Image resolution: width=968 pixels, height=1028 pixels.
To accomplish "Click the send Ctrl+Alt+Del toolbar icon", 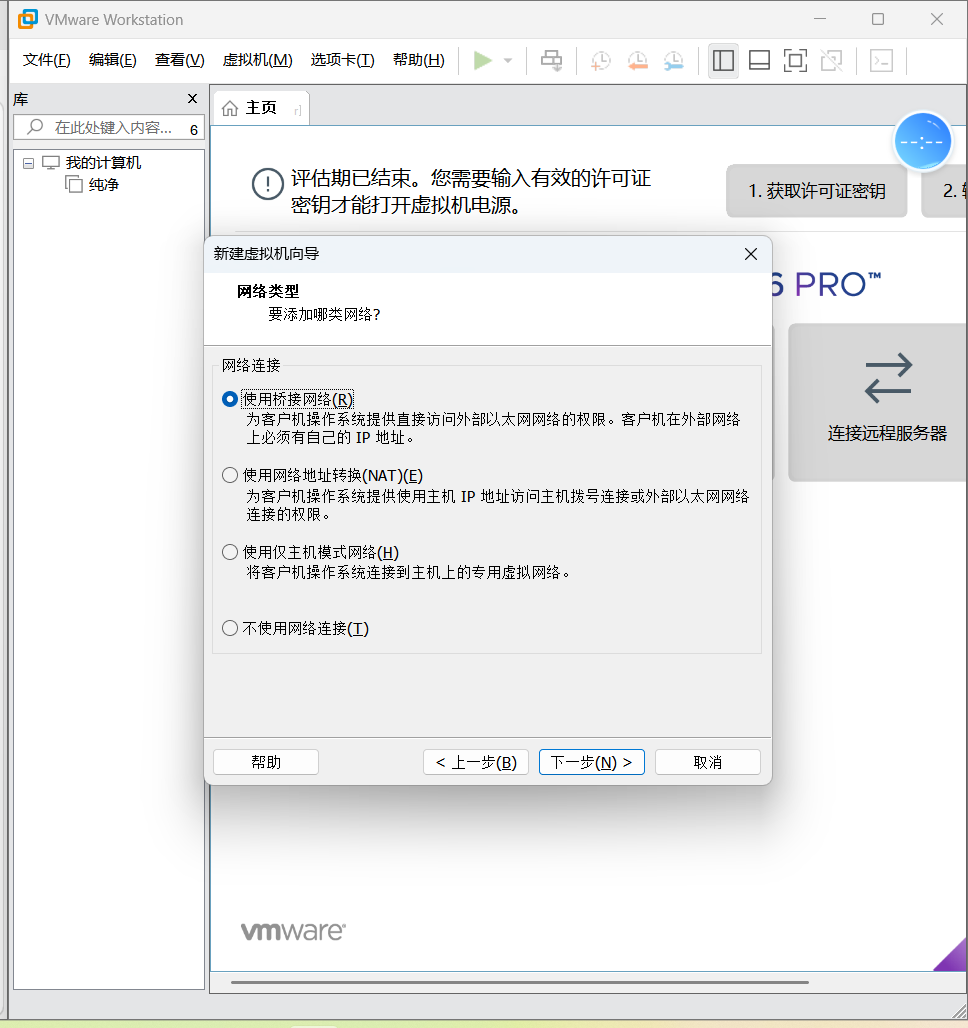I will [552, 60].
